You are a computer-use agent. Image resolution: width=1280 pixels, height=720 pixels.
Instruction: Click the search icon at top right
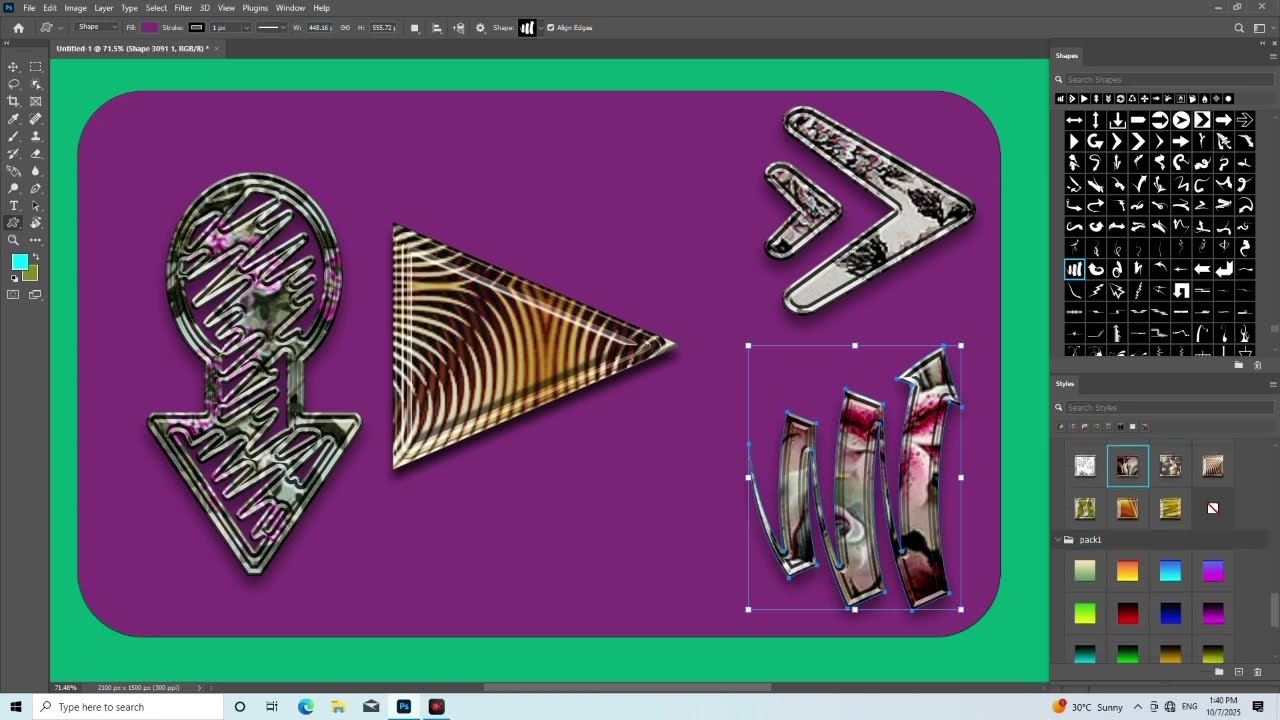coord(1239,28)
